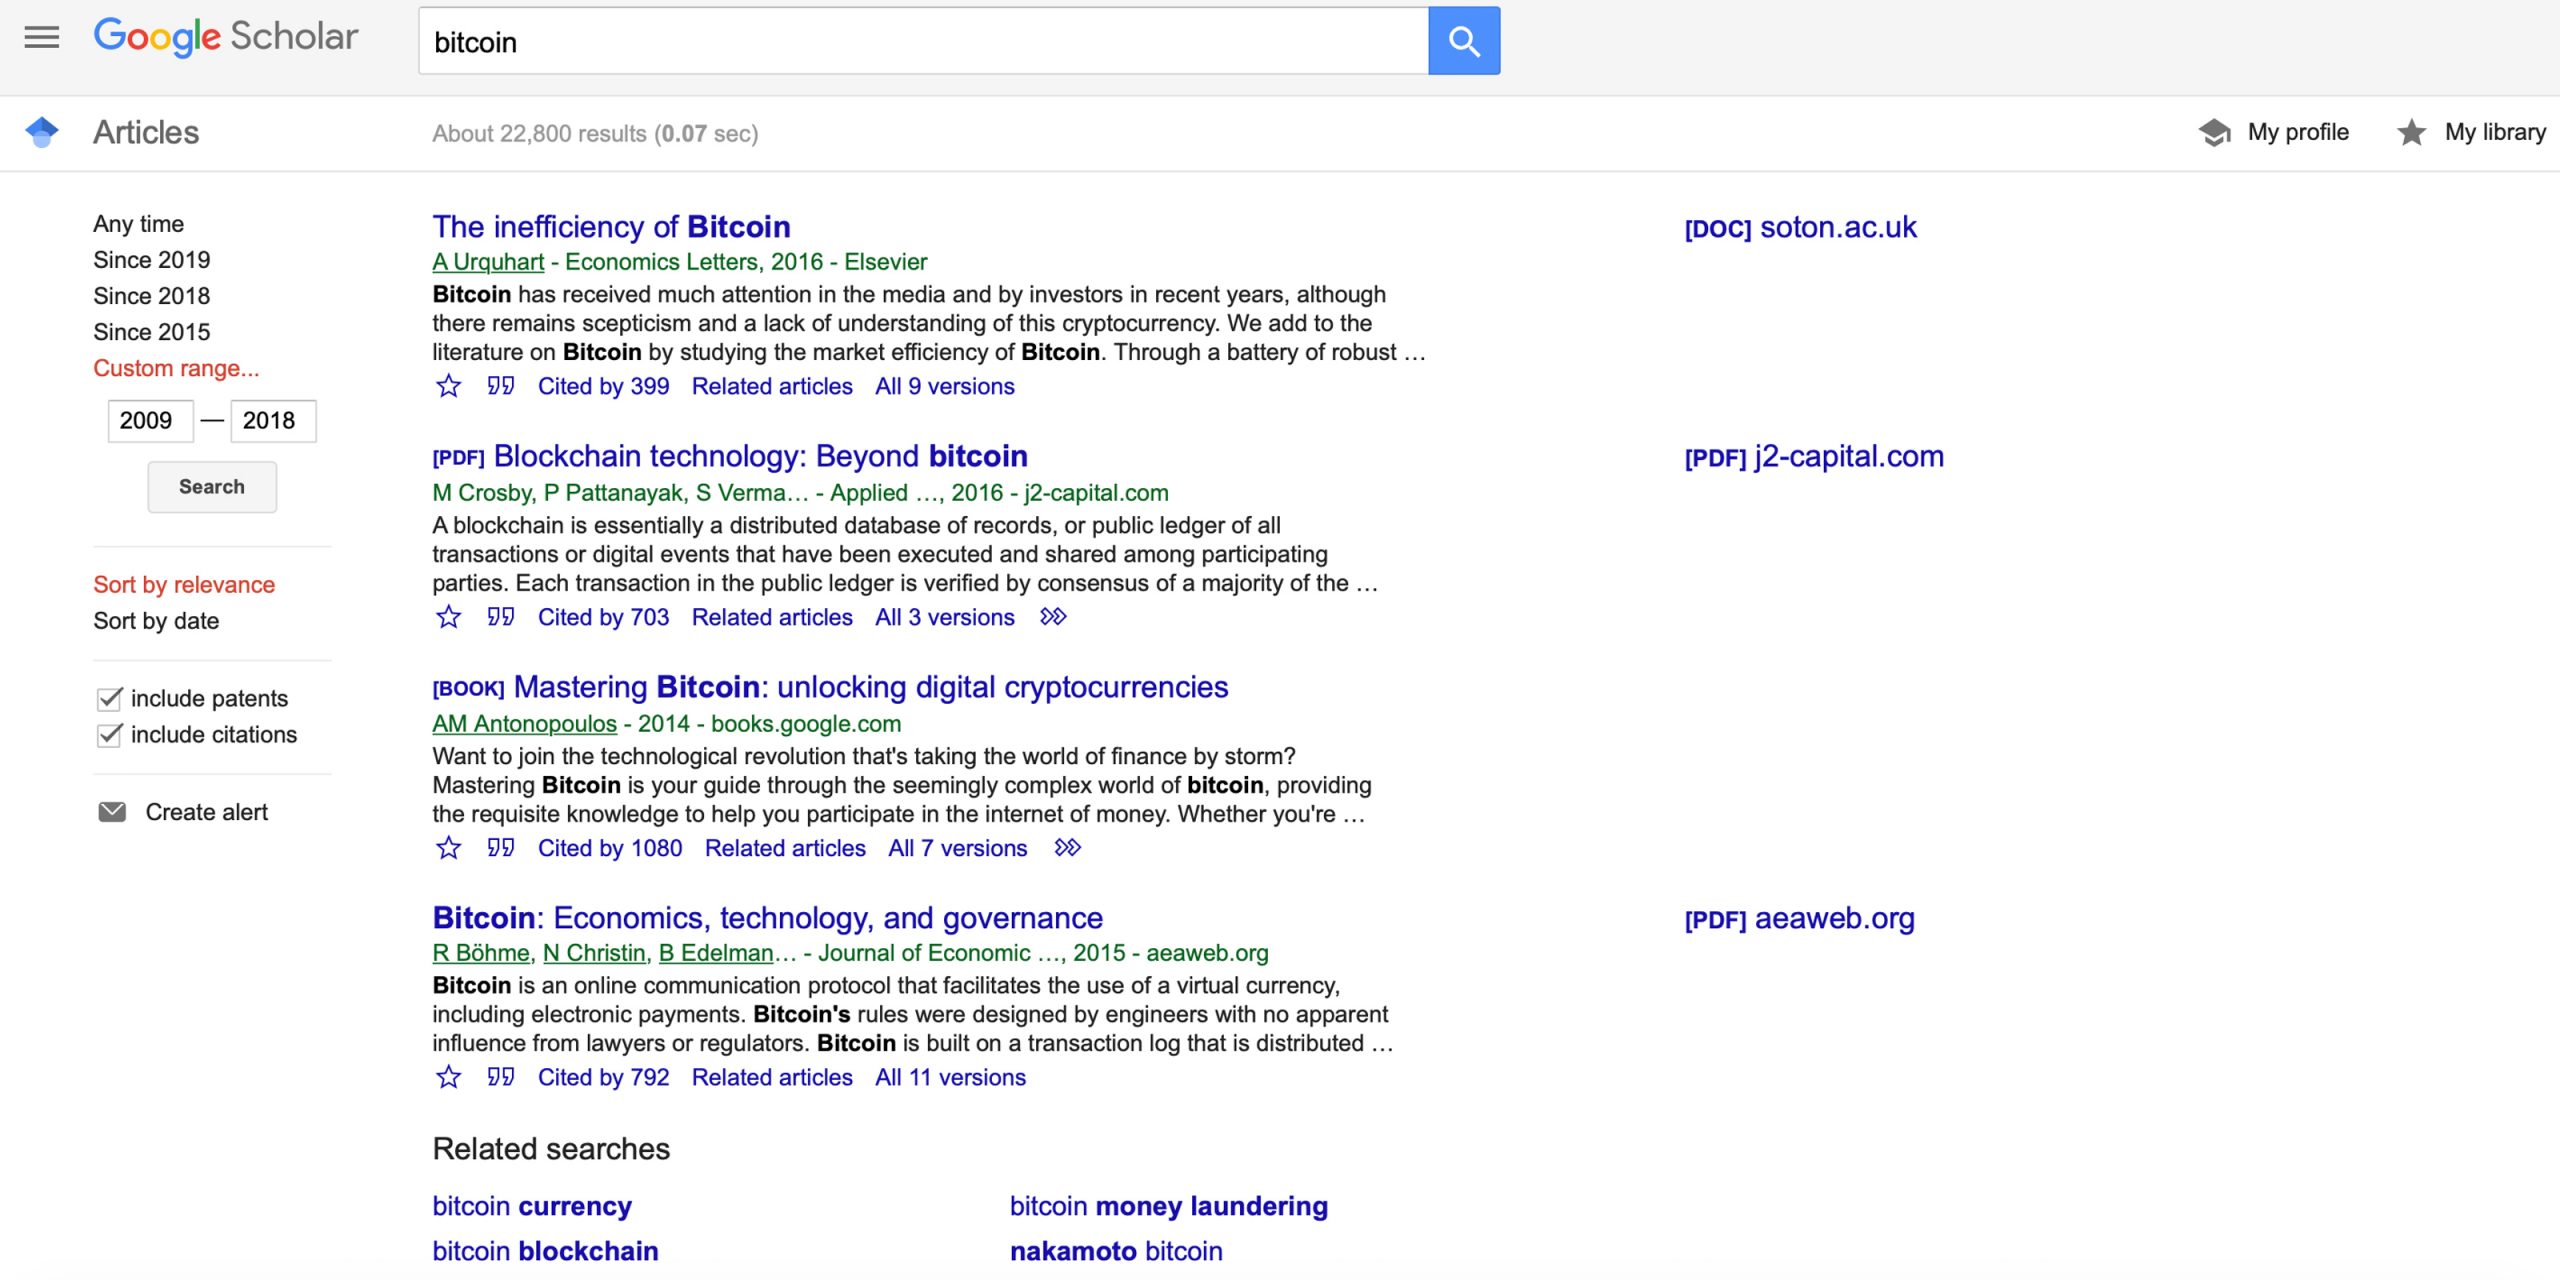Image resolution: width=2560 pixels, height=1280 pixels.
Task: Click the start year field showing 2009
Action: (x=150, y=421)
